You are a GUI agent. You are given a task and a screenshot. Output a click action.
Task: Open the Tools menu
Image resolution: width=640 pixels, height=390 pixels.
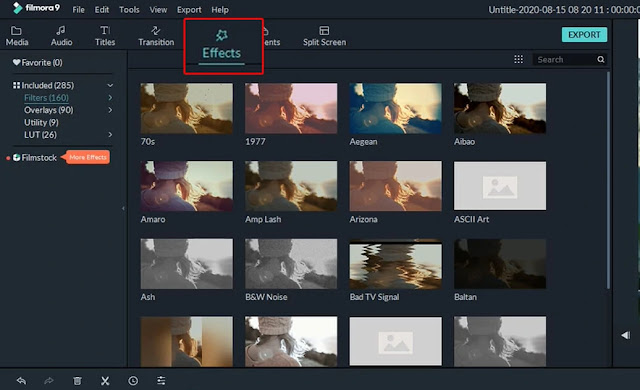click(x=129, y=10)
